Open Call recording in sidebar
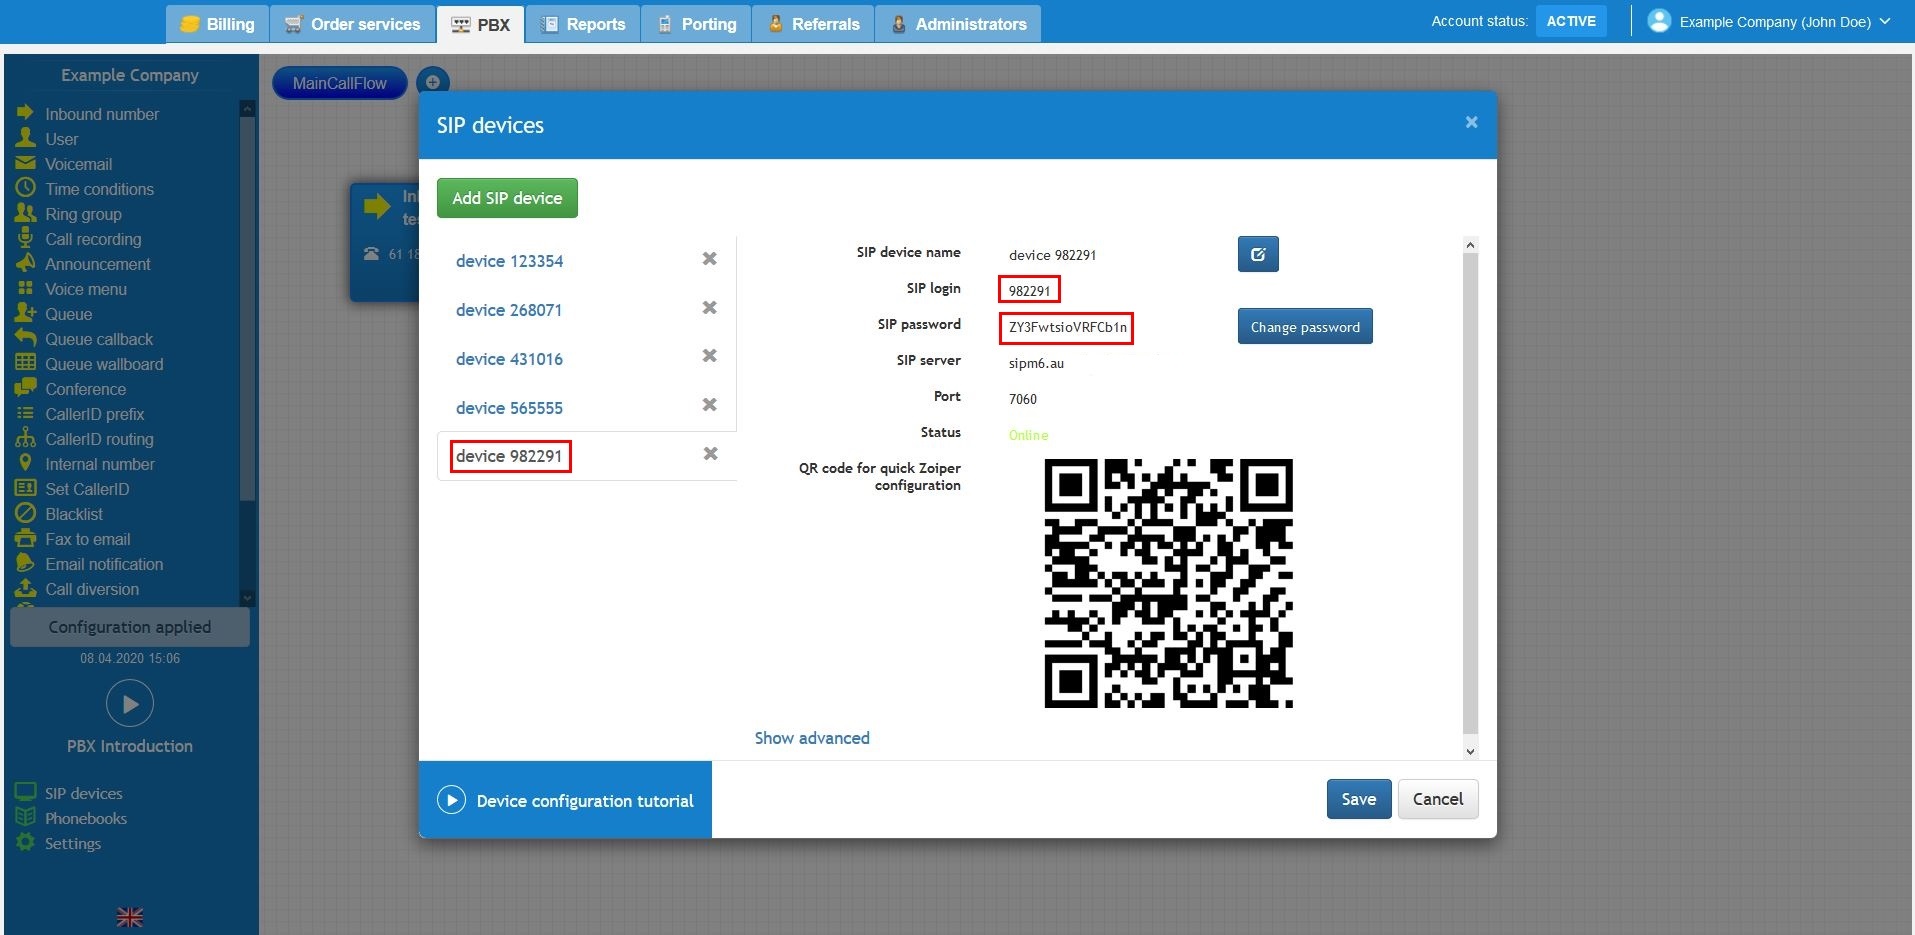1915x935 pixels. [x=93, y=239]
